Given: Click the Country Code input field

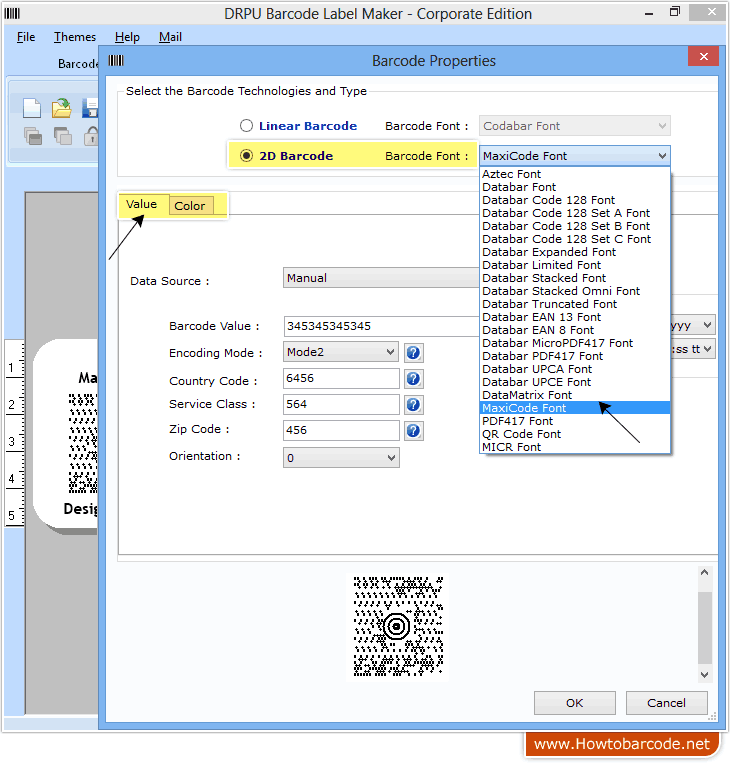Looking at the screenshot, I should click(341, 379).
